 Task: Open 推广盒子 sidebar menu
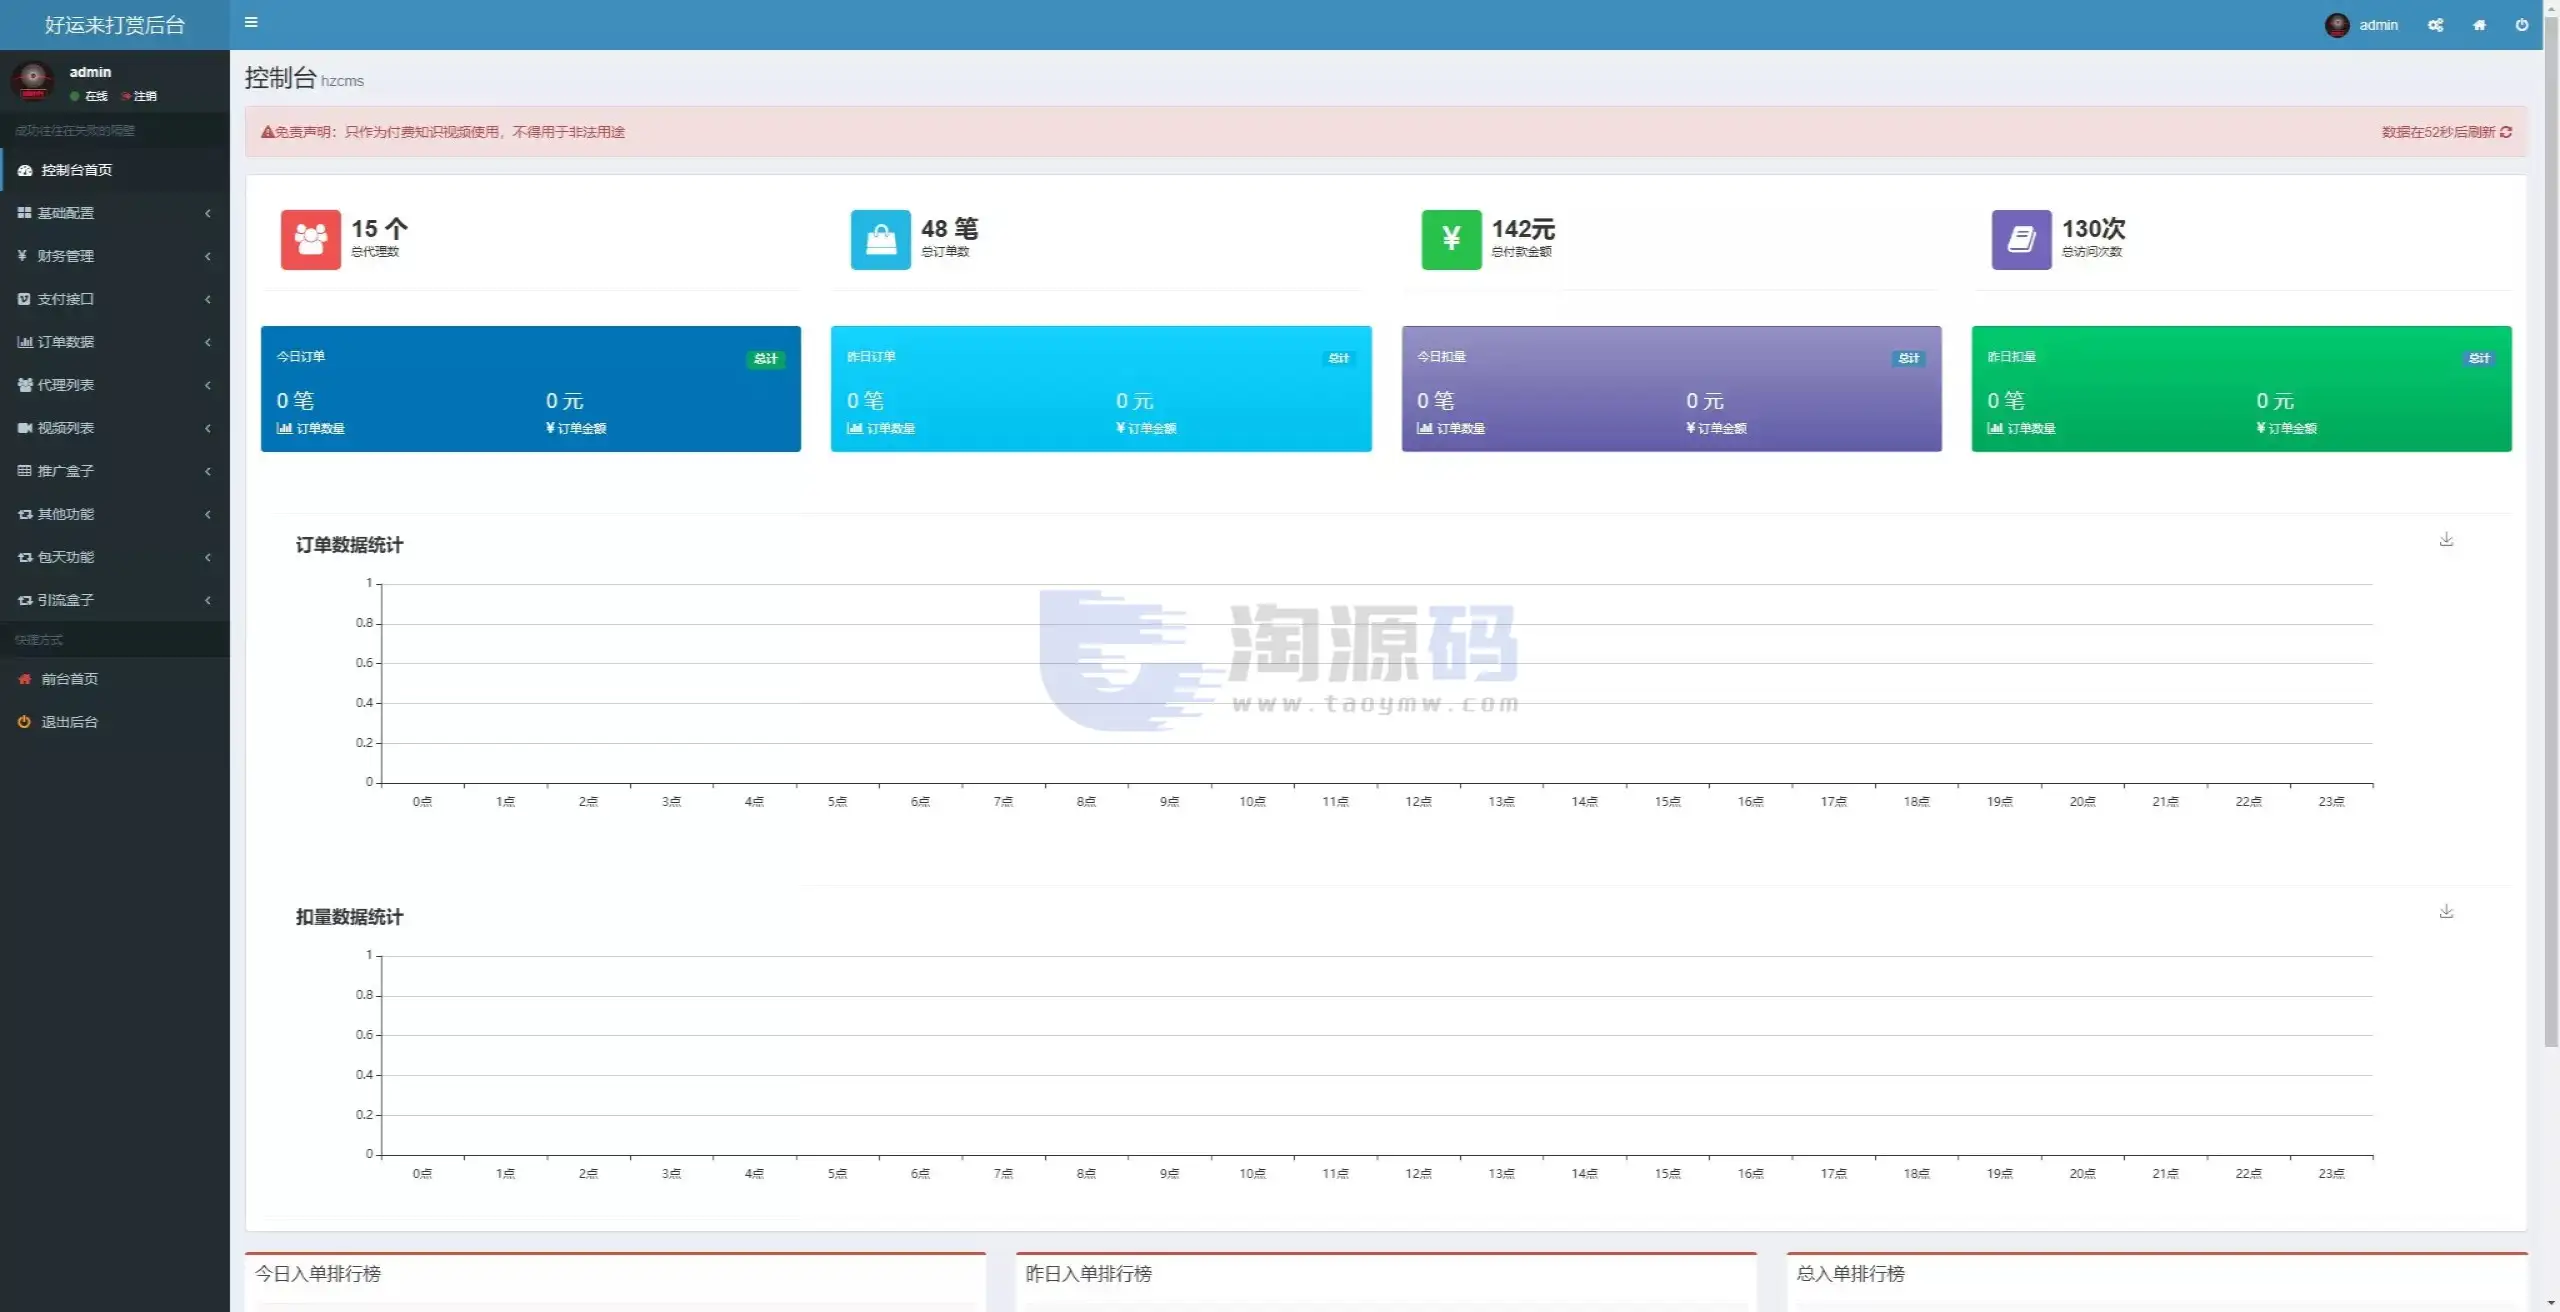click(115, 471)
